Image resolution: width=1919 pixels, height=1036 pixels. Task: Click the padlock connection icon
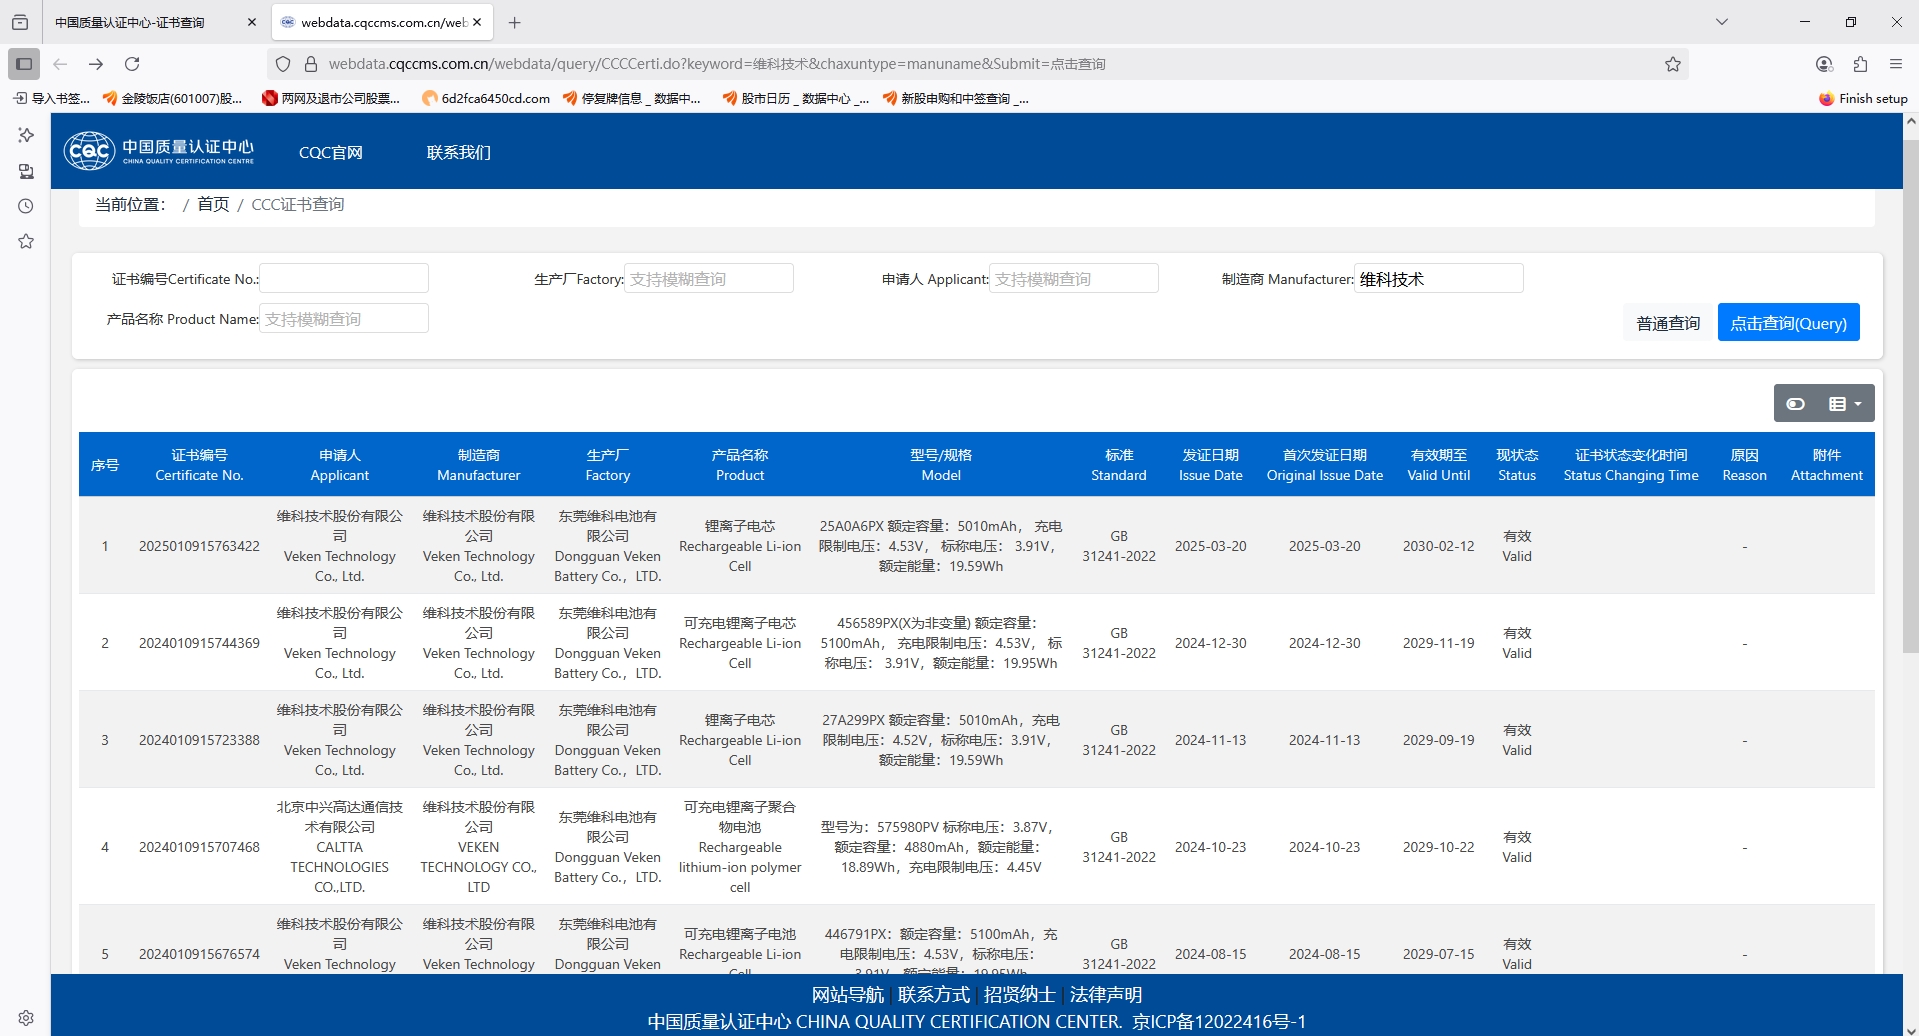(x=311, y=64)
